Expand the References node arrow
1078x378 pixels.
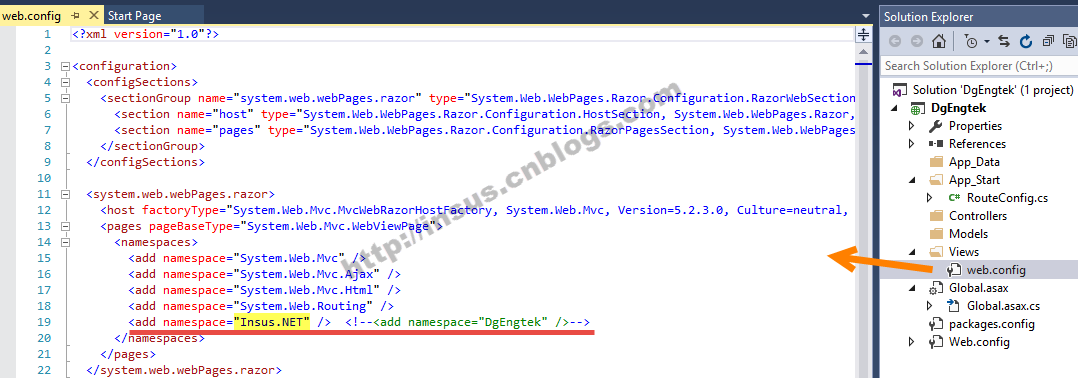coord(912,144)
